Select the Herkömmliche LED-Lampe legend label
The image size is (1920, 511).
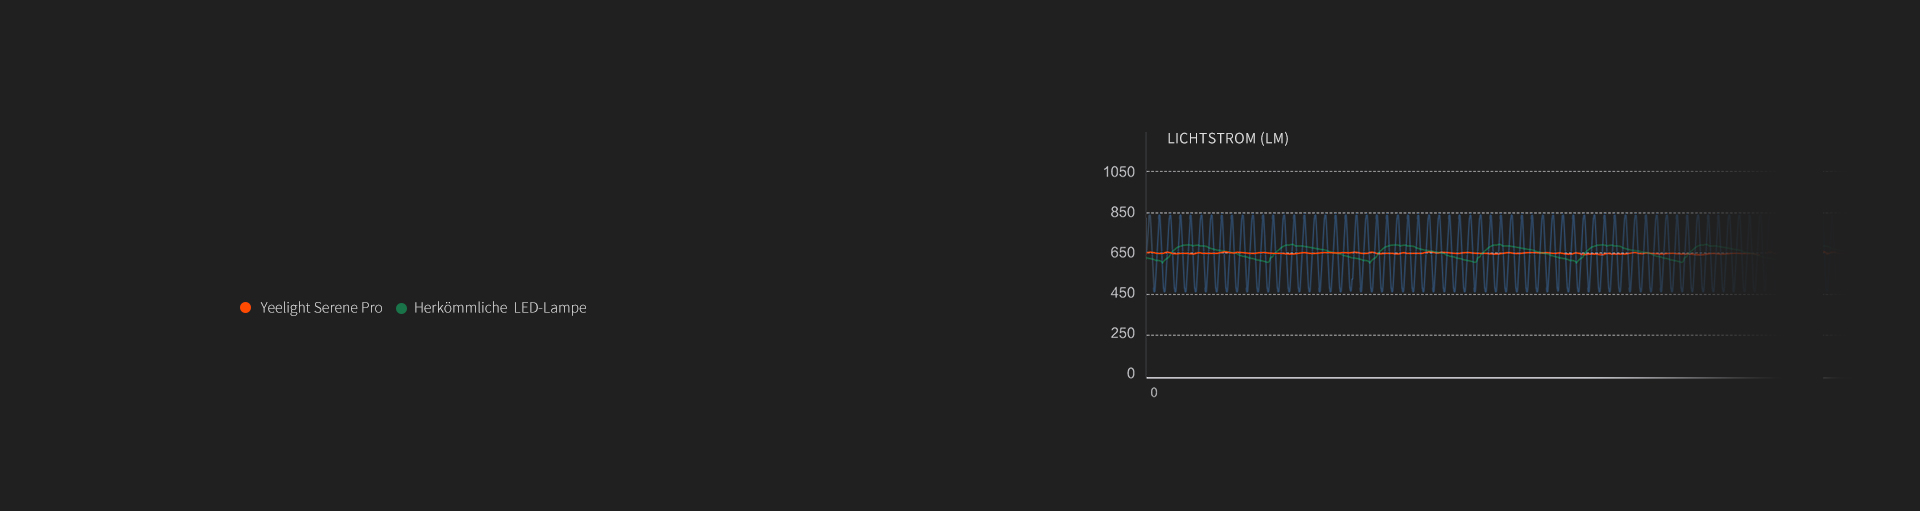click(x=500, y=308)
